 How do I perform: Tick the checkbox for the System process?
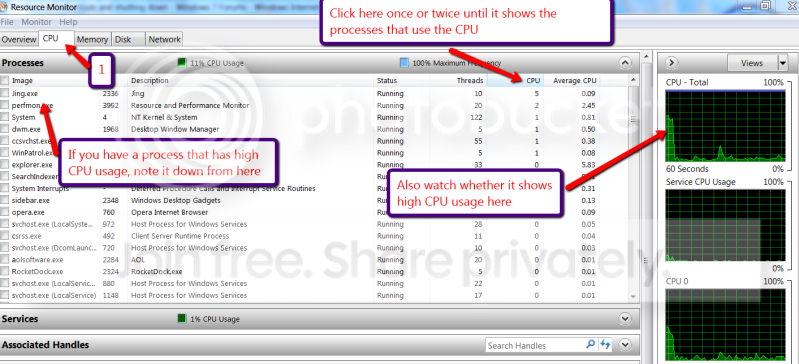pos(5,117)
